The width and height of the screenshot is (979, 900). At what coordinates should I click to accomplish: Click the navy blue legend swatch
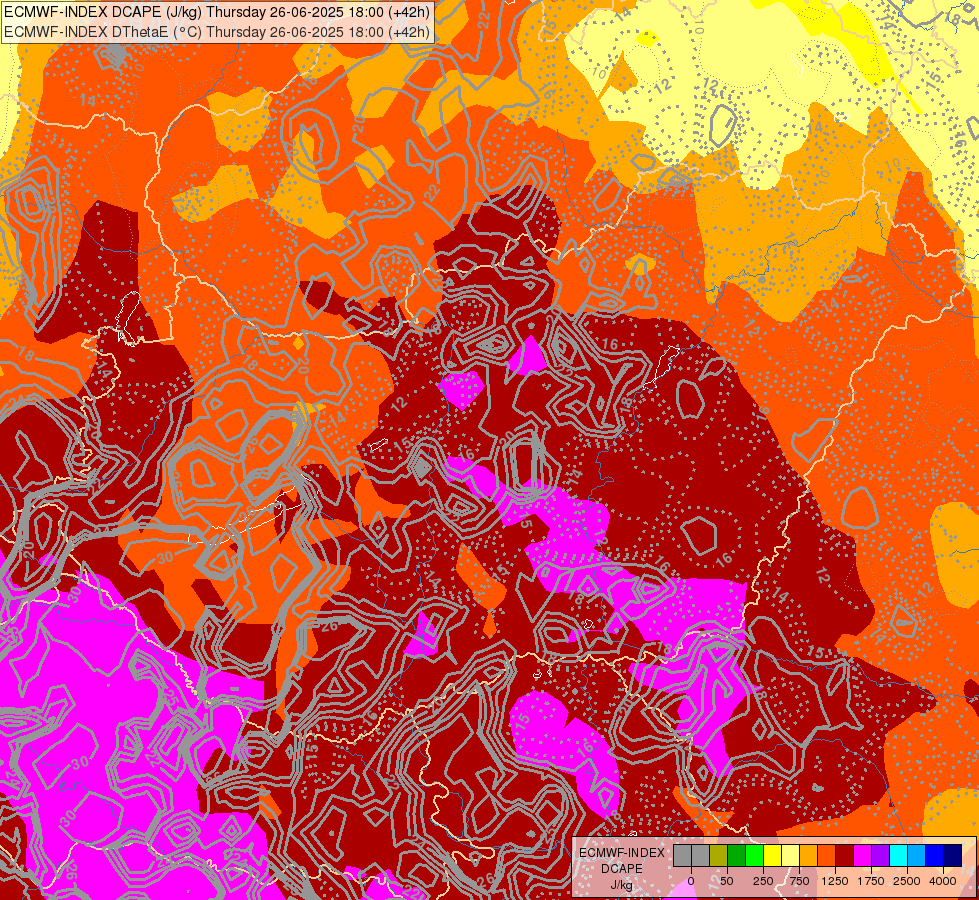[x=953, y=855]
